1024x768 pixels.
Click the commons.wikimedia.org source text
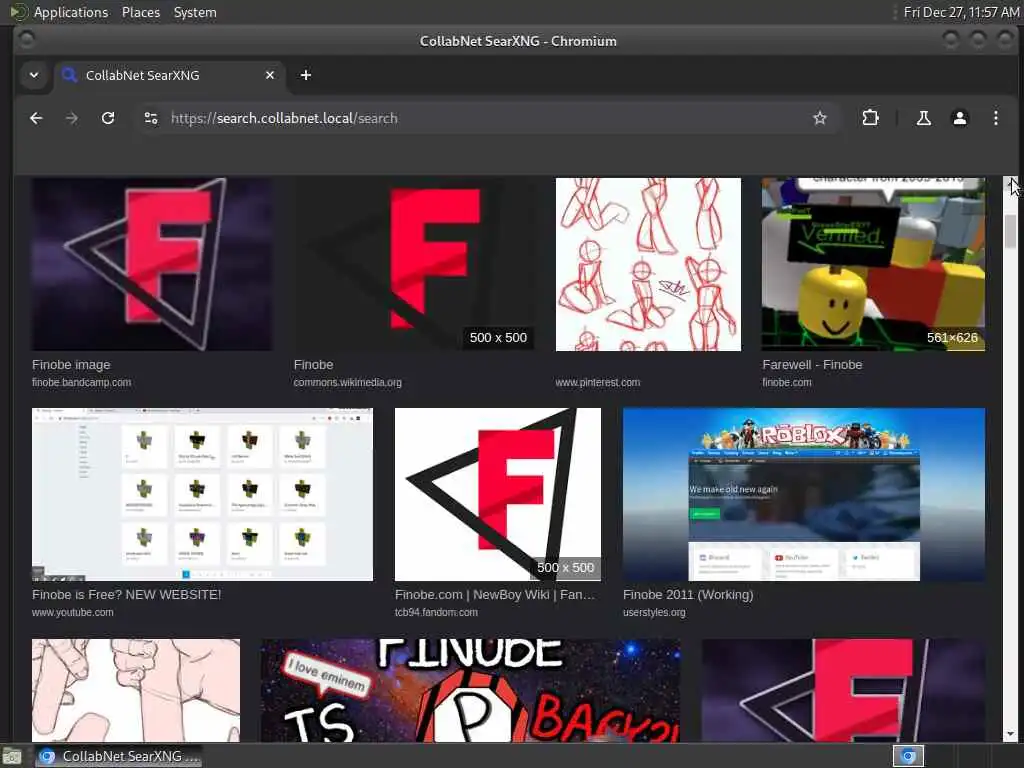point(347,383)
